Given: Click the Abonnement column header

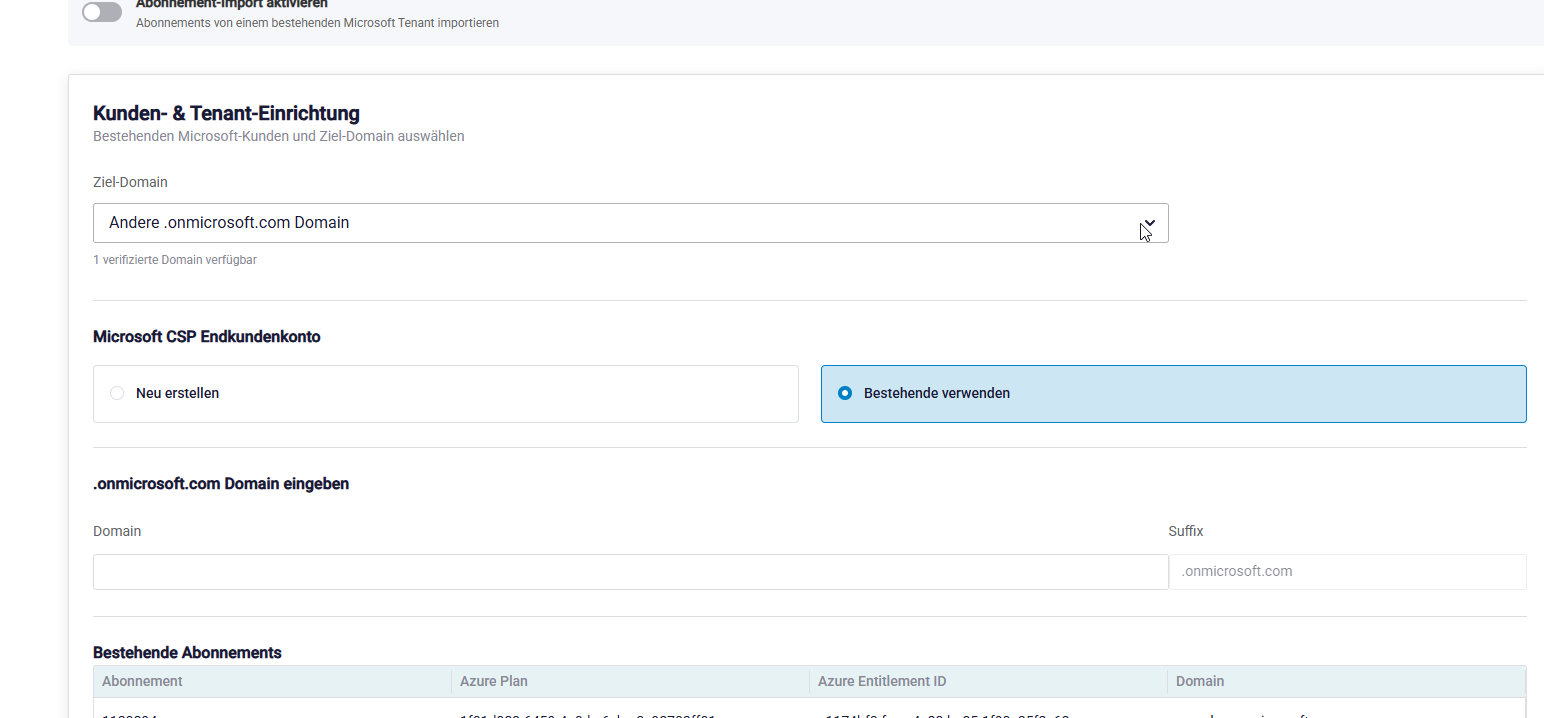Looking at the screenshot, I should coord(272,681).
